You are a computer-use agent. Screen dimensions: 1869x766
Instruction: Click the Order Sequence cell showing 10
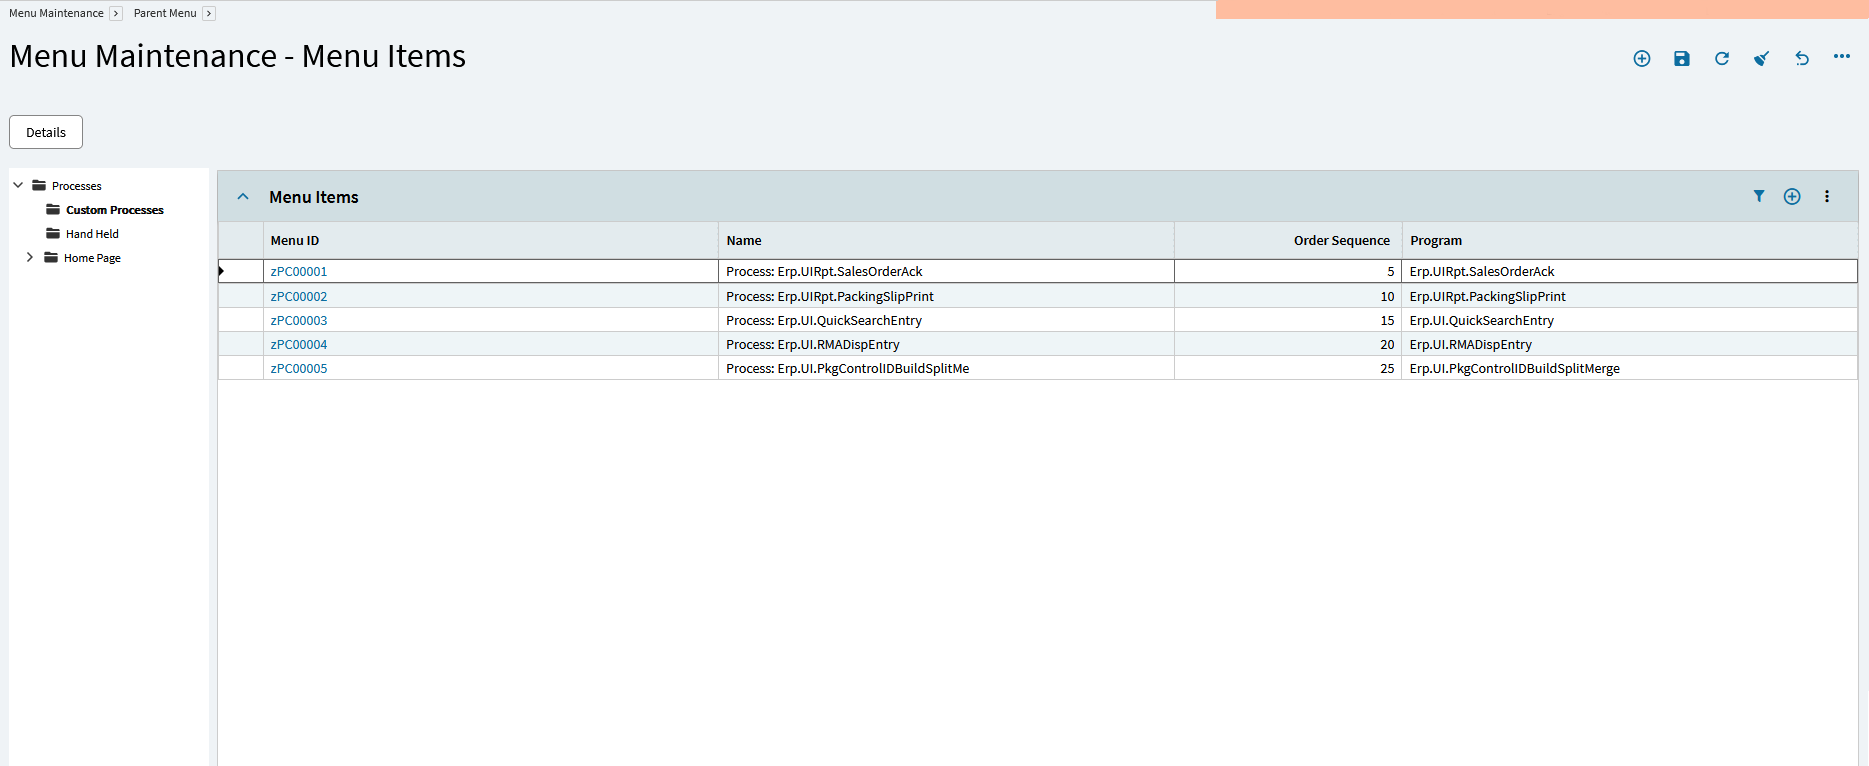(x=1288, y=296)
